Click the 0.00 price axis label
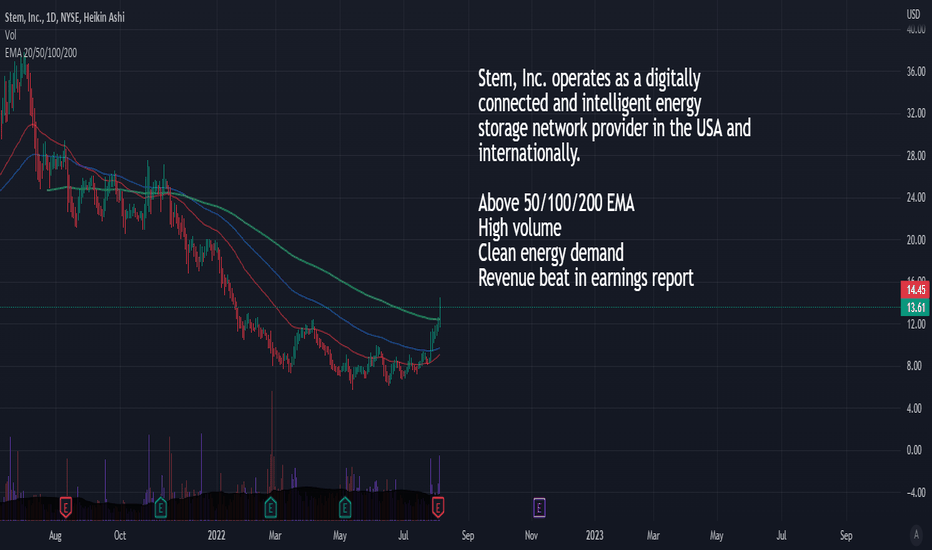This screenshot has width=932, height=550. [x=914, y=450]
